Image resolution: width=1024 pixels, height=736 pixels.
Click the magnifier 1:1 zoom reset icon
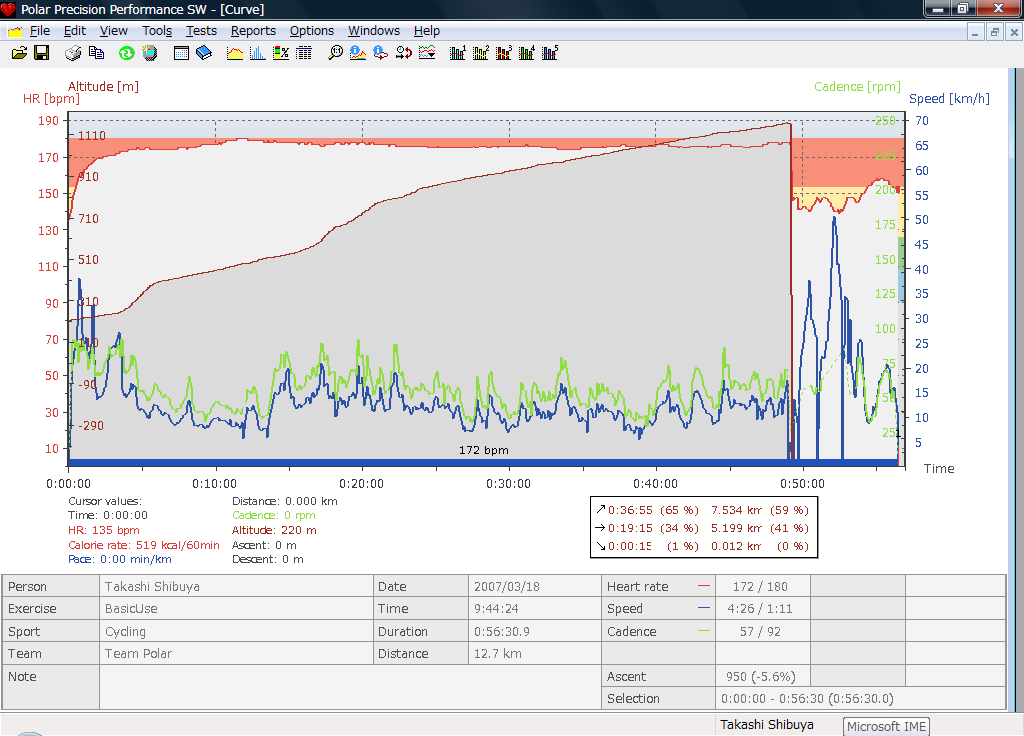point(336,53)
